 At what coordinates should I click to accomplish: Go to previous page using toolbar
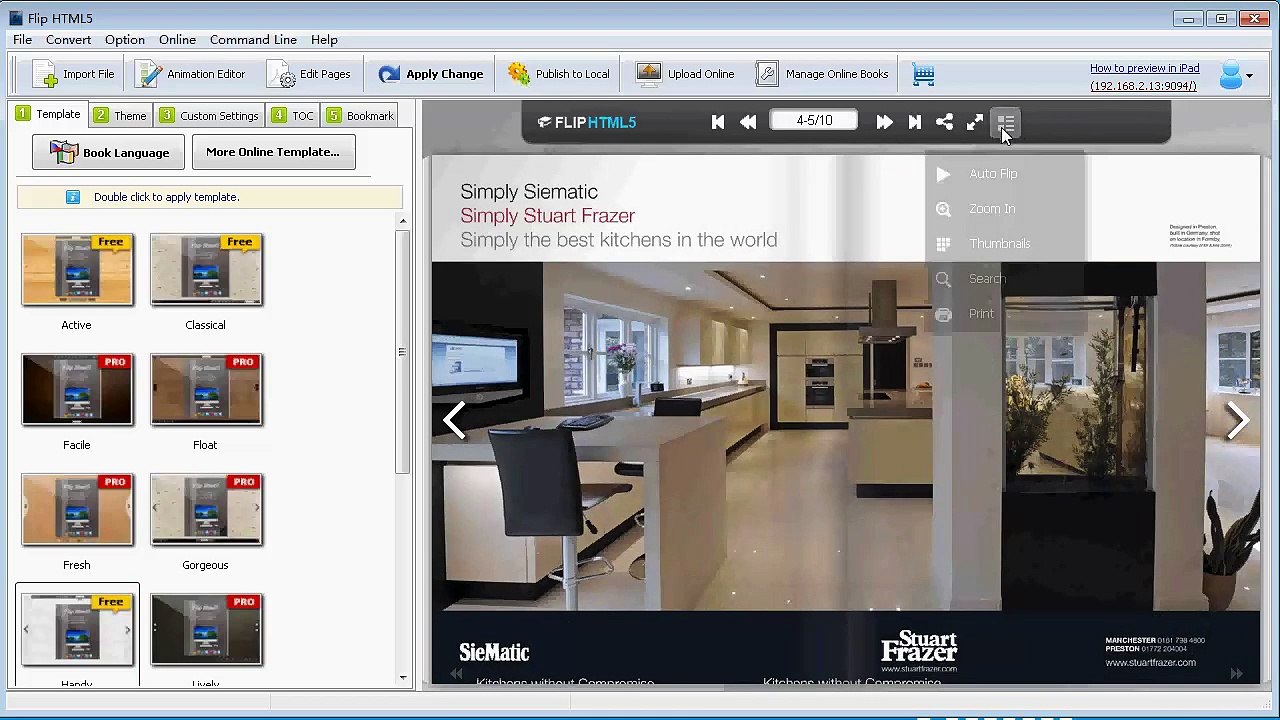point(748,122)
